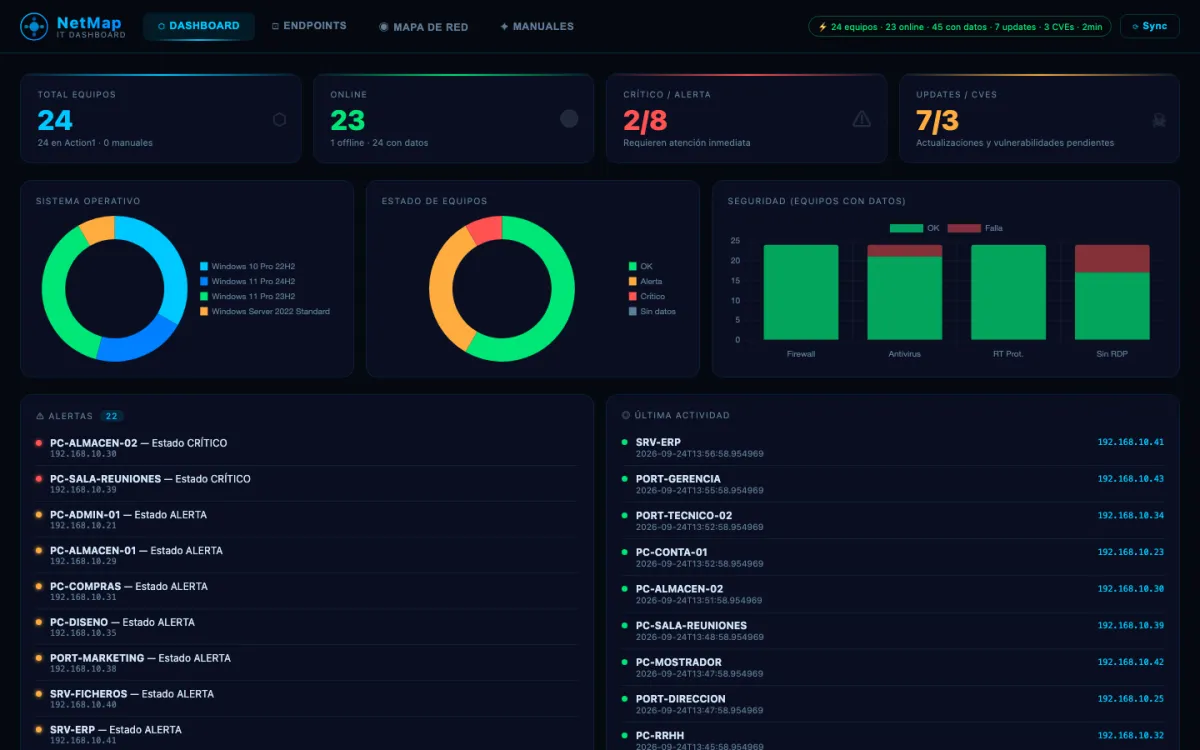
Task: Open the PC-ALMACEN-02 Estado CRÍTICO alert
Action: tap(306, 448)
